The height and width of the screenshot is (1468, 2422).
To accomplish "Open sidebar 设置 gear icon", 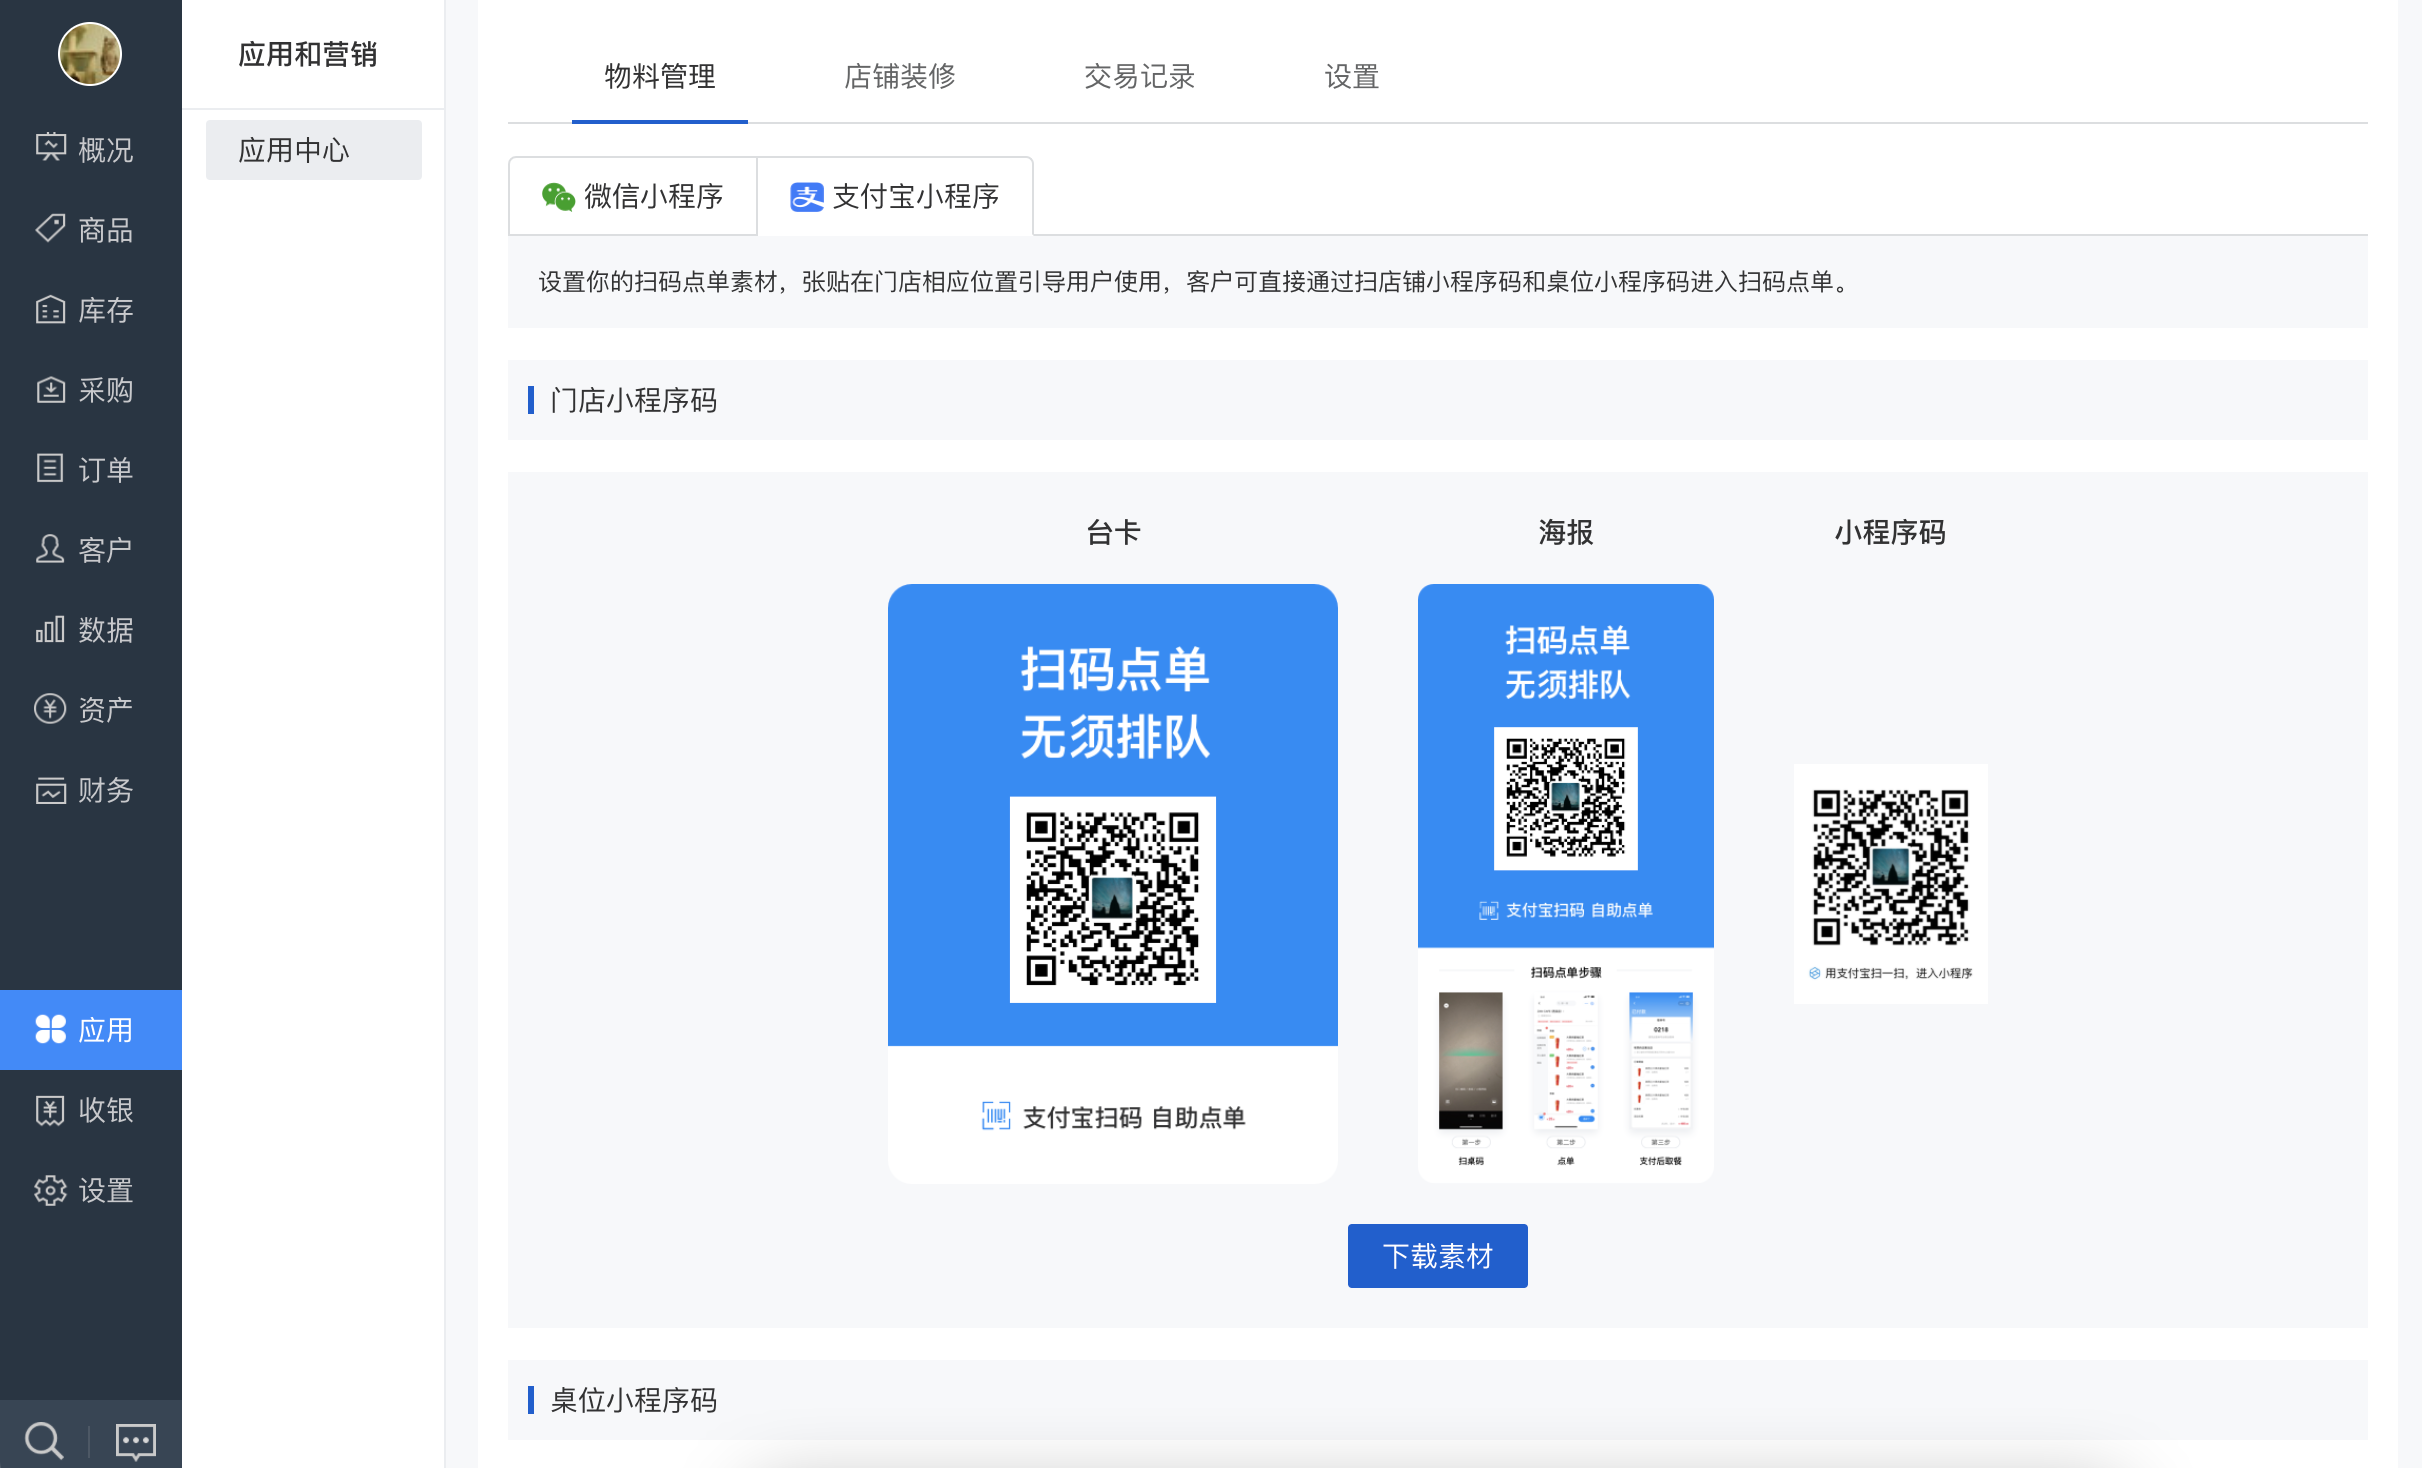I will (51, 1190).
